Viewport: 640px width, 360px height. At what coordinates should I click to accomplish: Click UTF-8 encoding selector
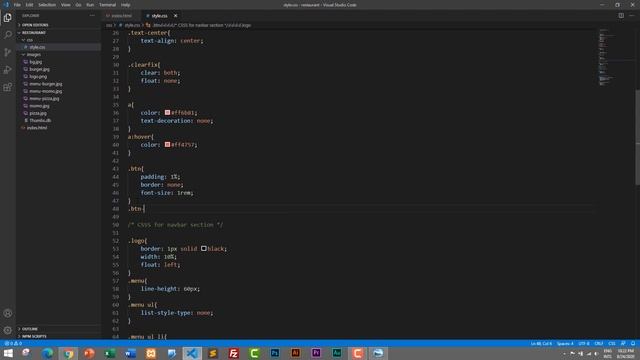pos(584,344)
